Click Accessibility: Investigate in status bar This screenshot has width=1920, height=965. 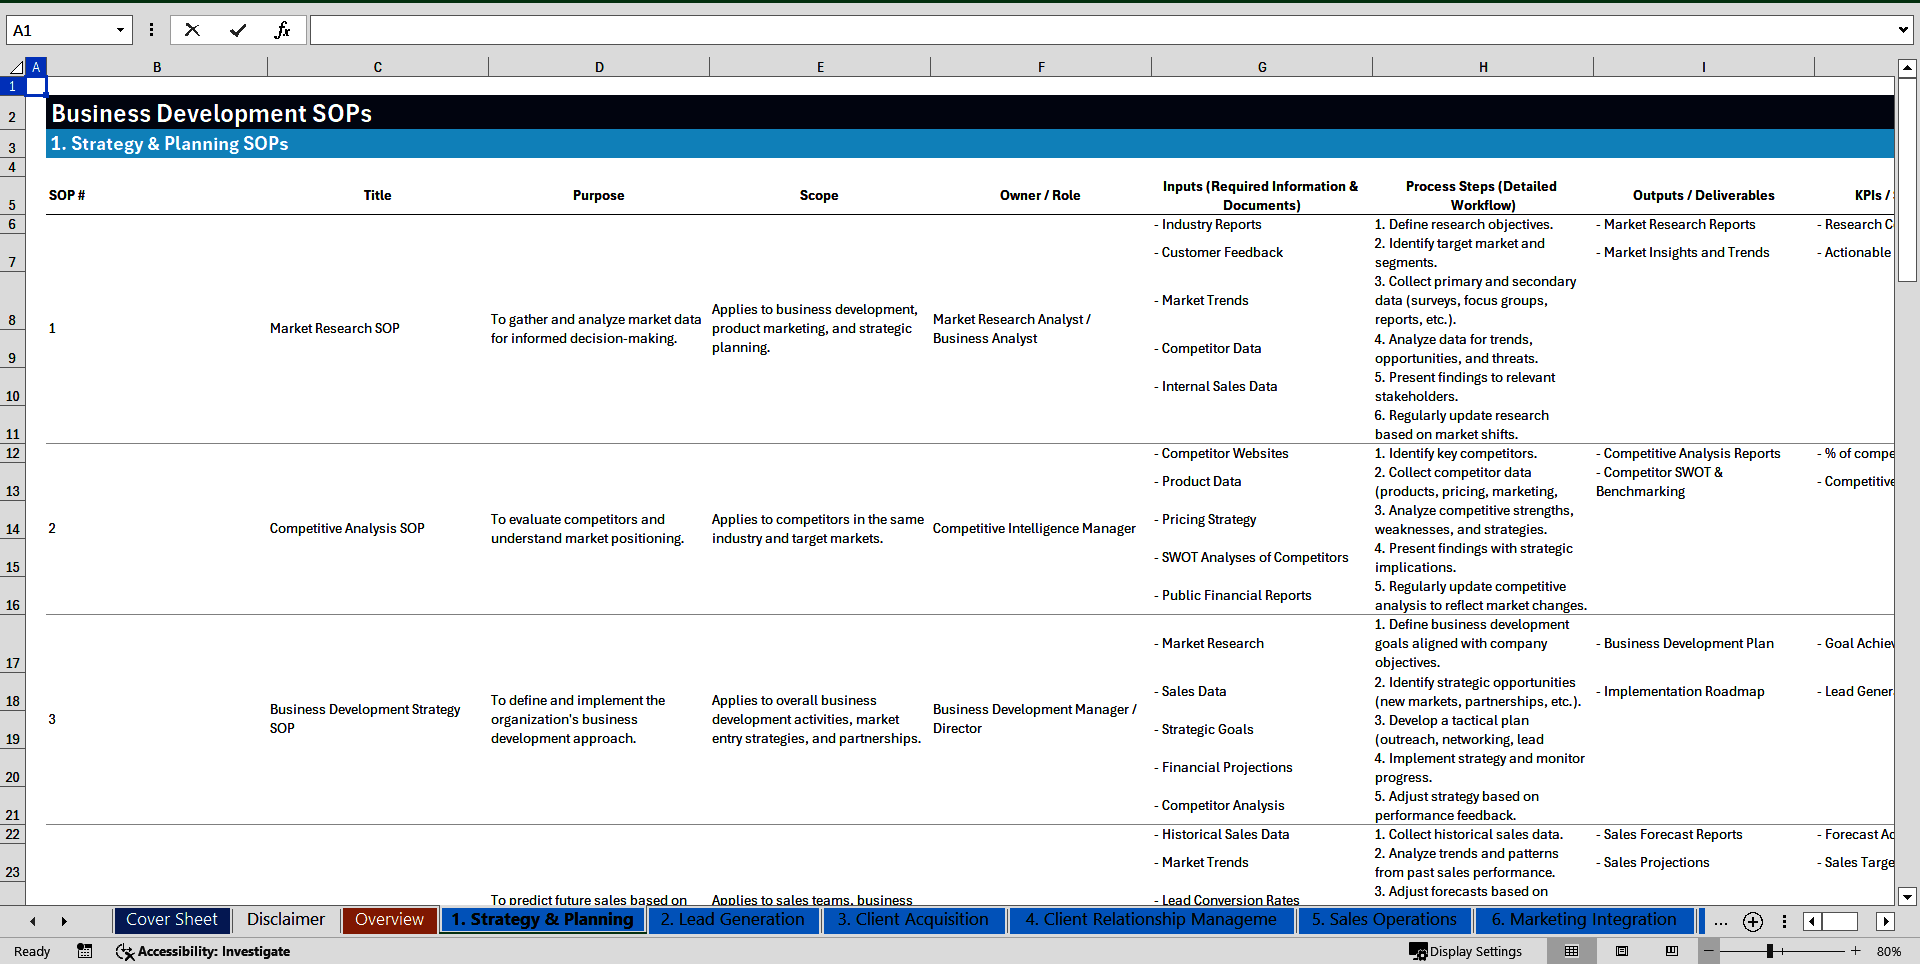[203, 951]
